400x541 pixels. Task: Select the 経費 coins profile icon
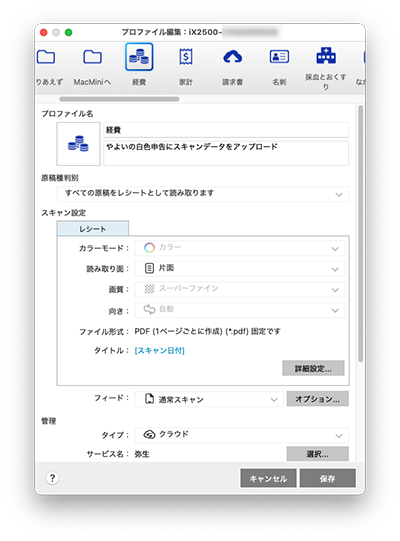139,57
